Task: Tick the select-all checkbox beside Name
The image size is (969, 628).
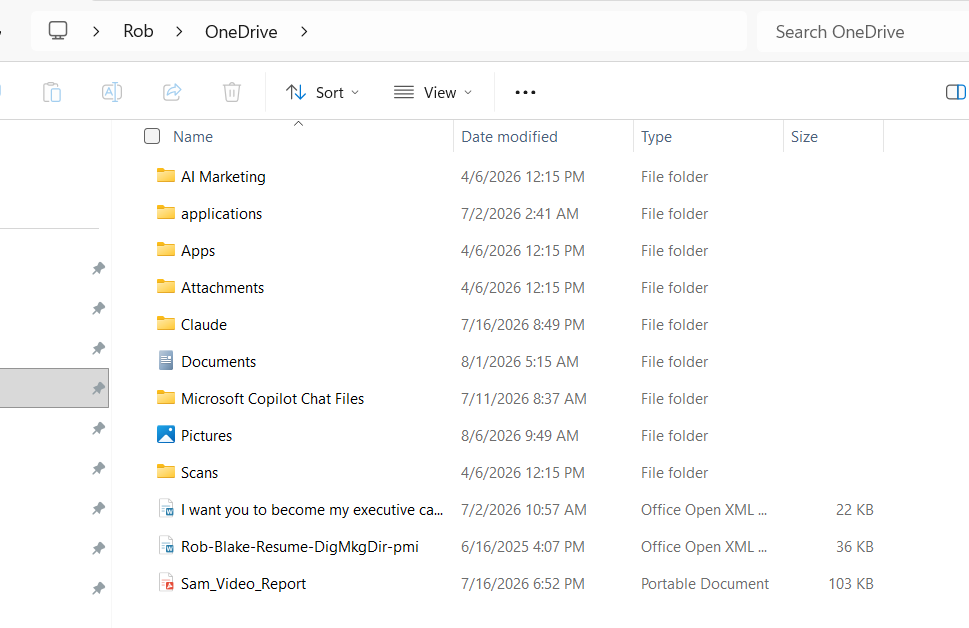Action: (152, 136)
